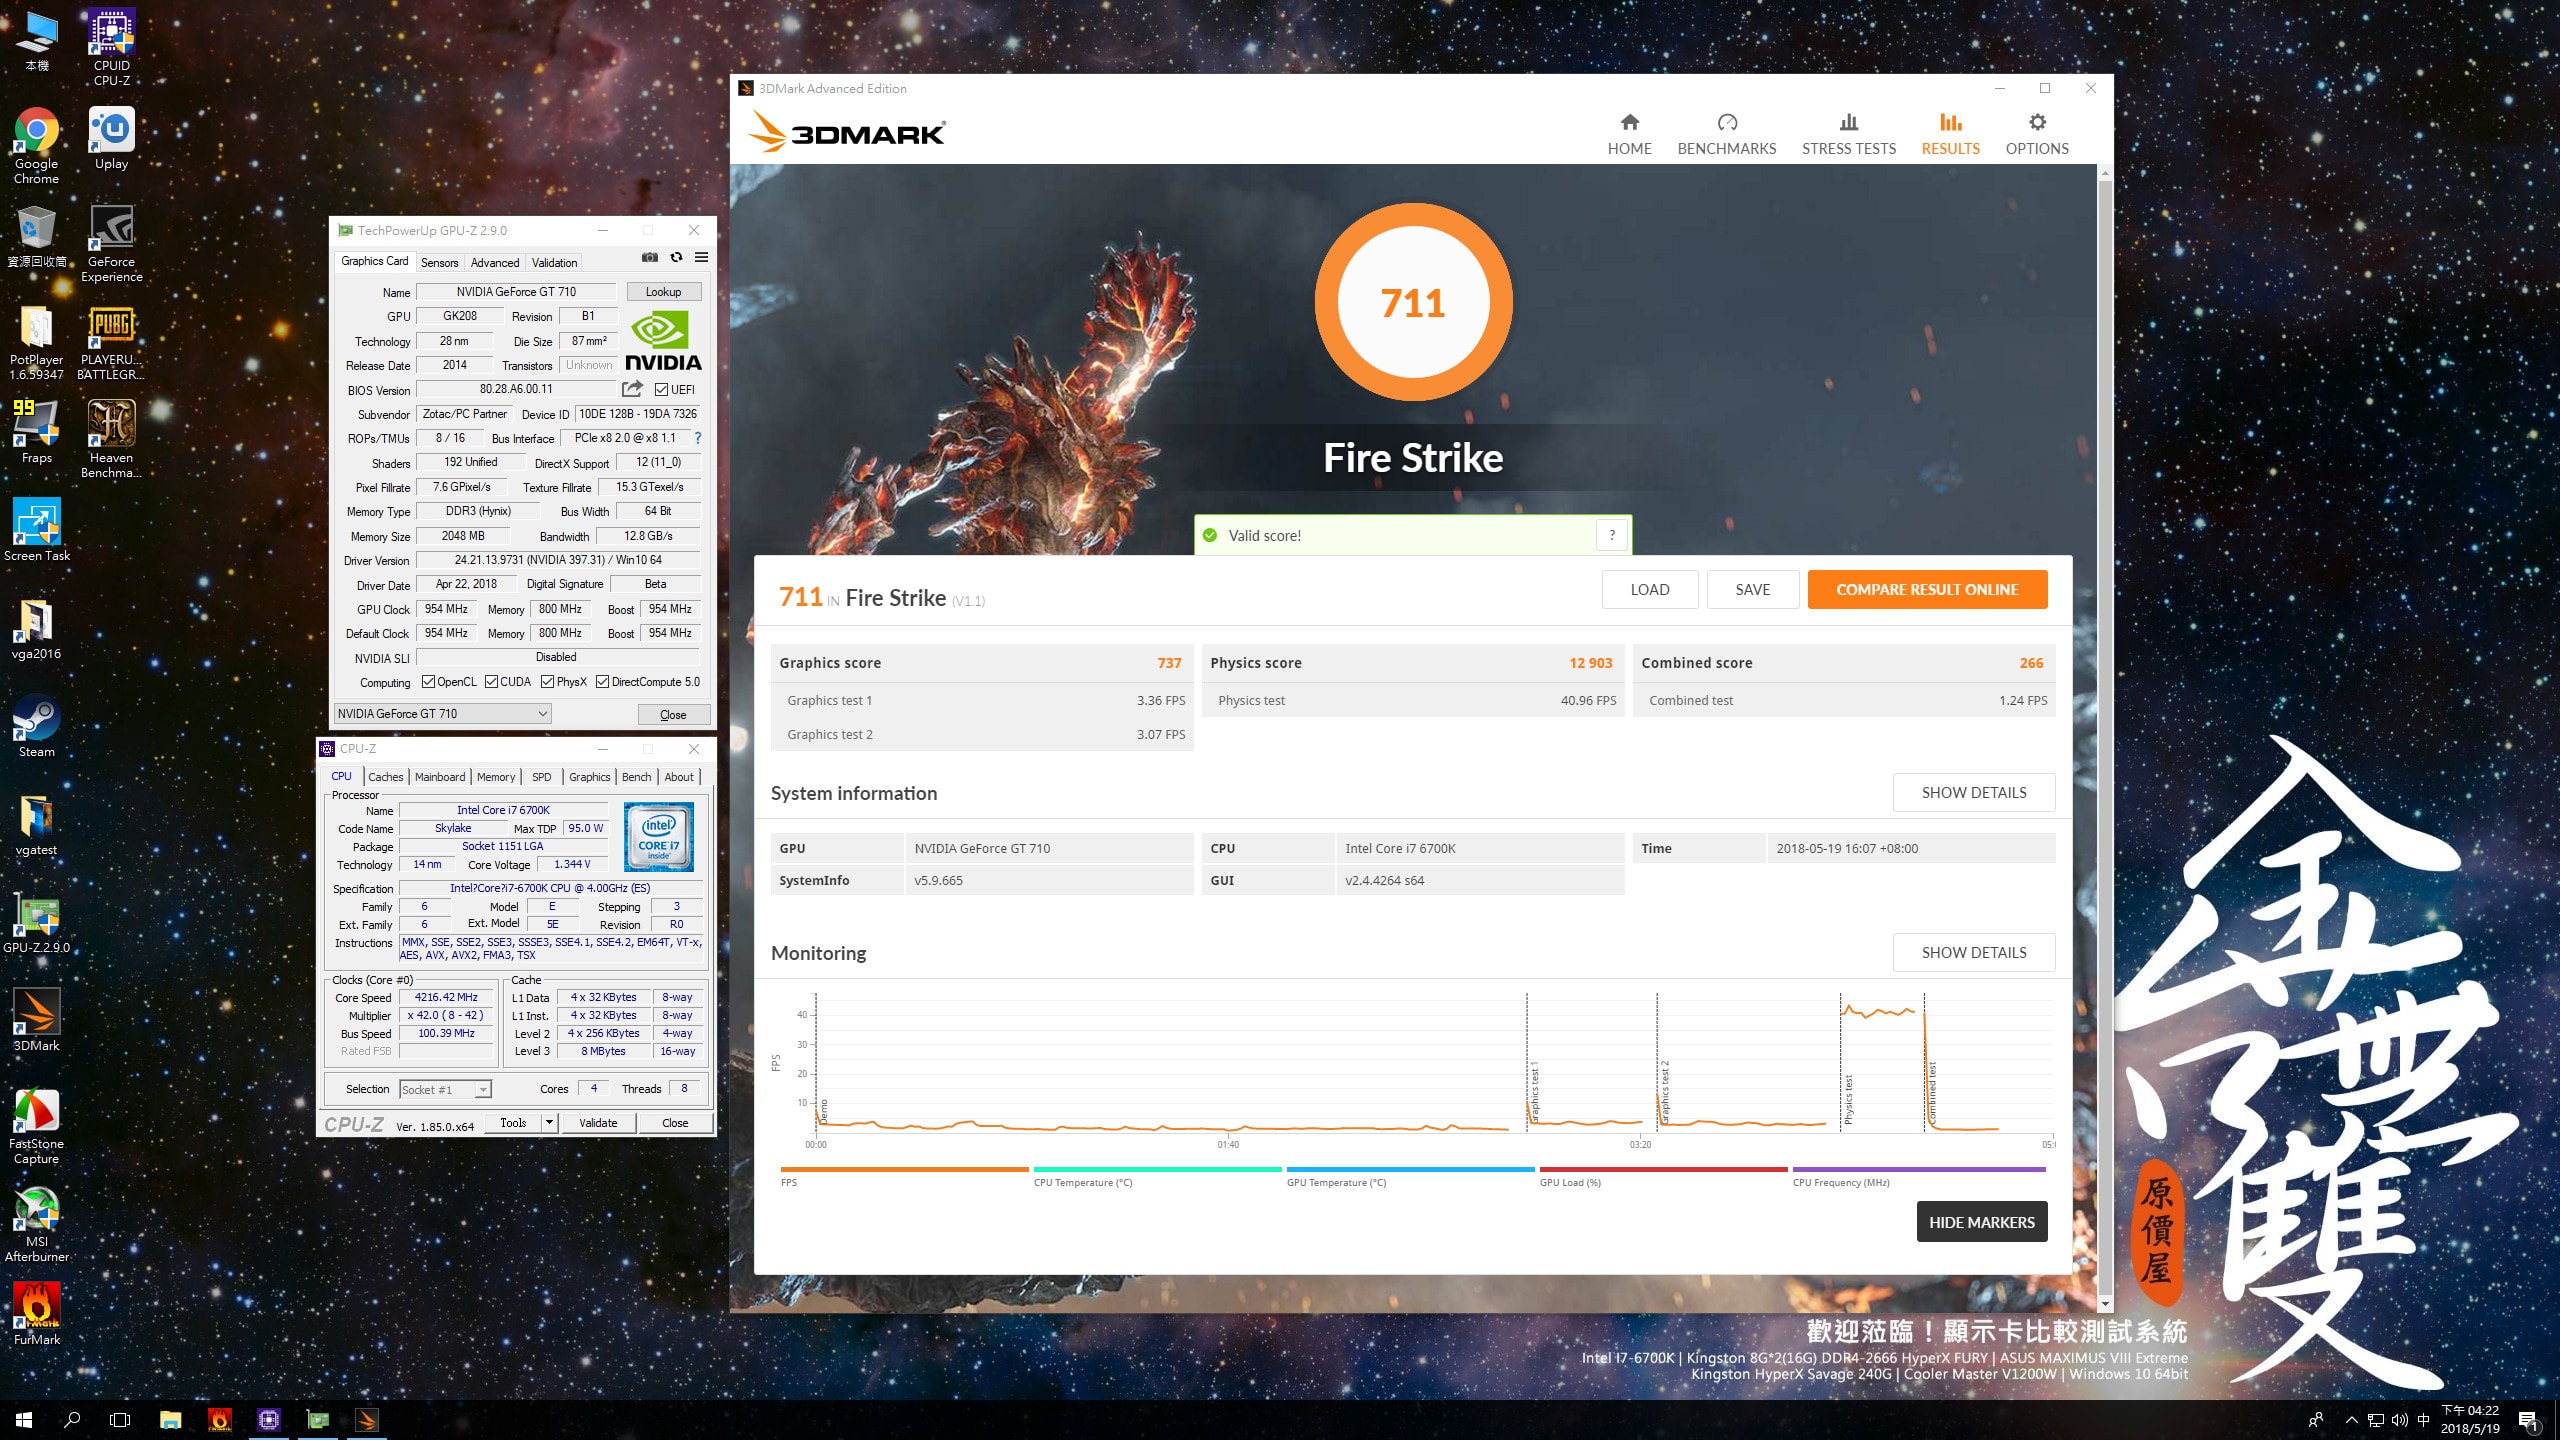Open MSI Afterburner desktop icon
The width and height of the screenshot is (2560, 1440).
[36, 1225]
